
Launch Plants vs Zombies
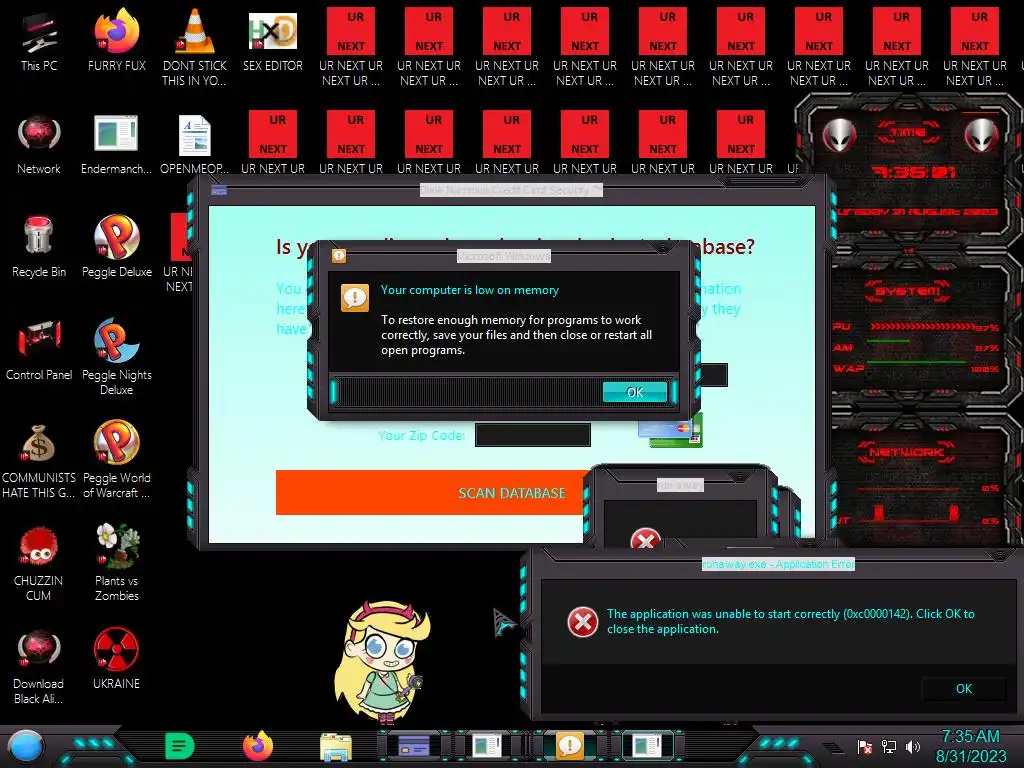click(x=116, y=562)
